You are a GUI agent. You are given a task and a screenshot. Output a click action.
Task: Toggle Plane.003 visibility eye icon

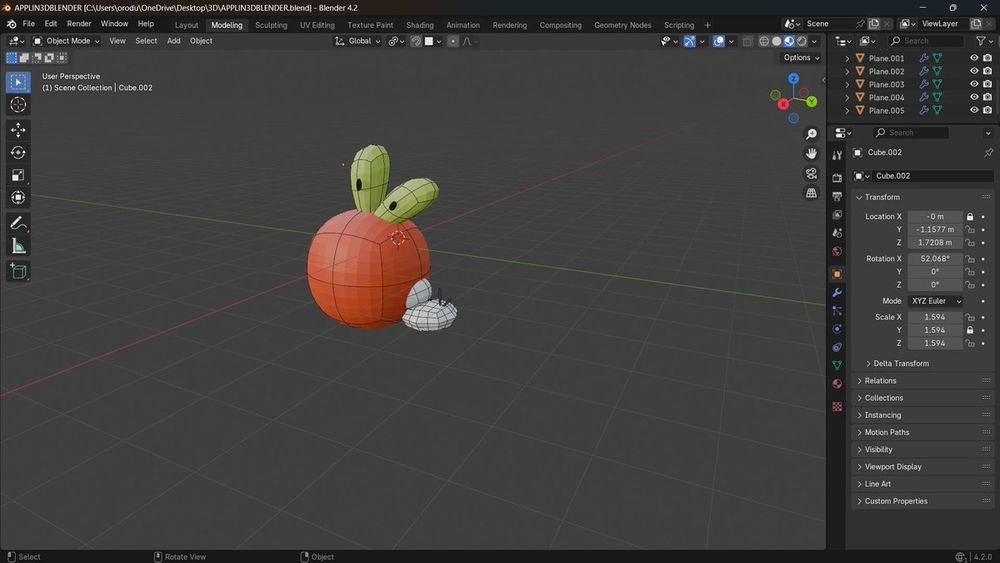(974, 84)
